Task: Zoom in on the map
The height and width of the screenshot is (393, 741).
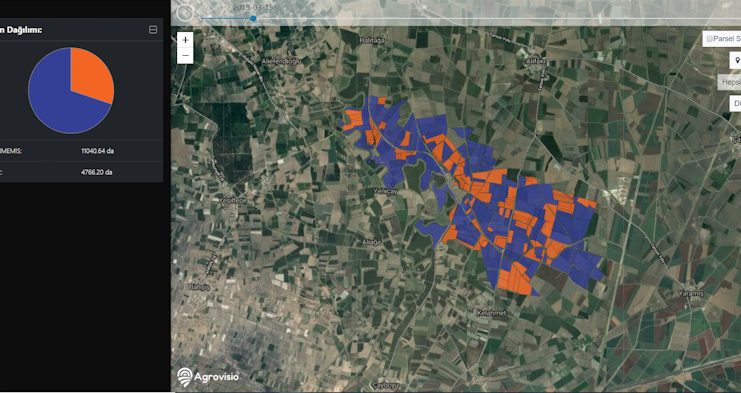Action: [x=185, y=40]
